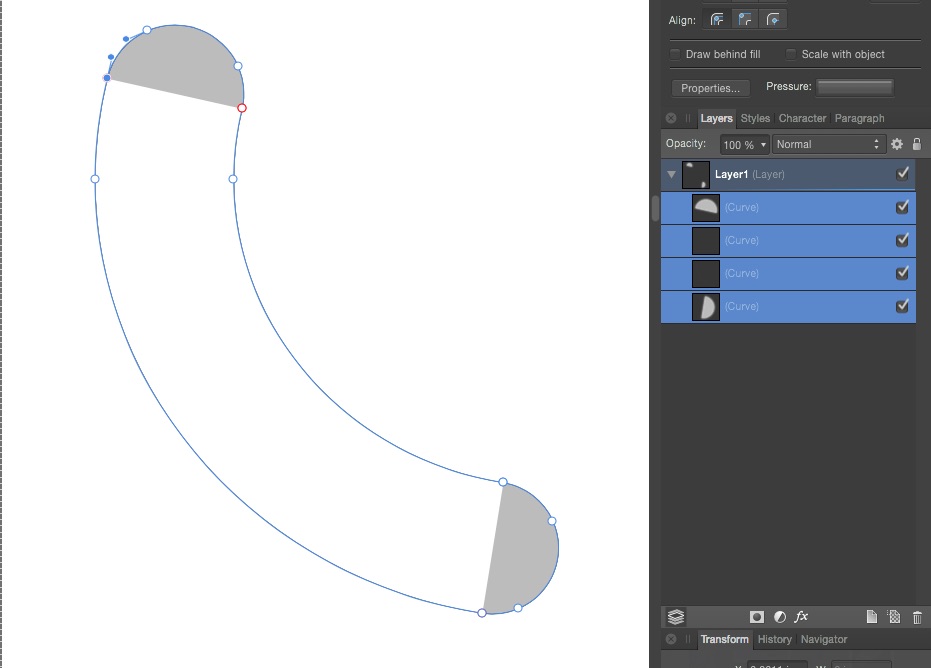Add a mask layer icon
The width and height of the screenshot is (931, 668).
[x=757, y=617]
